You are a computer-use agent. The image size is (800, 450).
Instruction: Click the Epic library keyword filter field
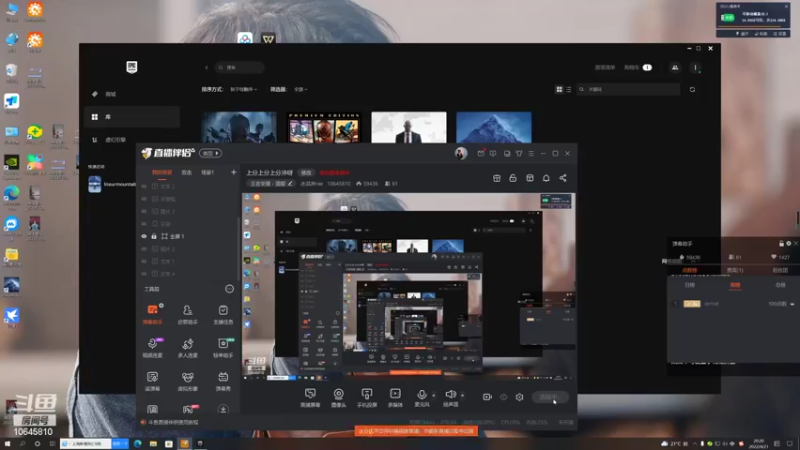[x=629, y=89]
